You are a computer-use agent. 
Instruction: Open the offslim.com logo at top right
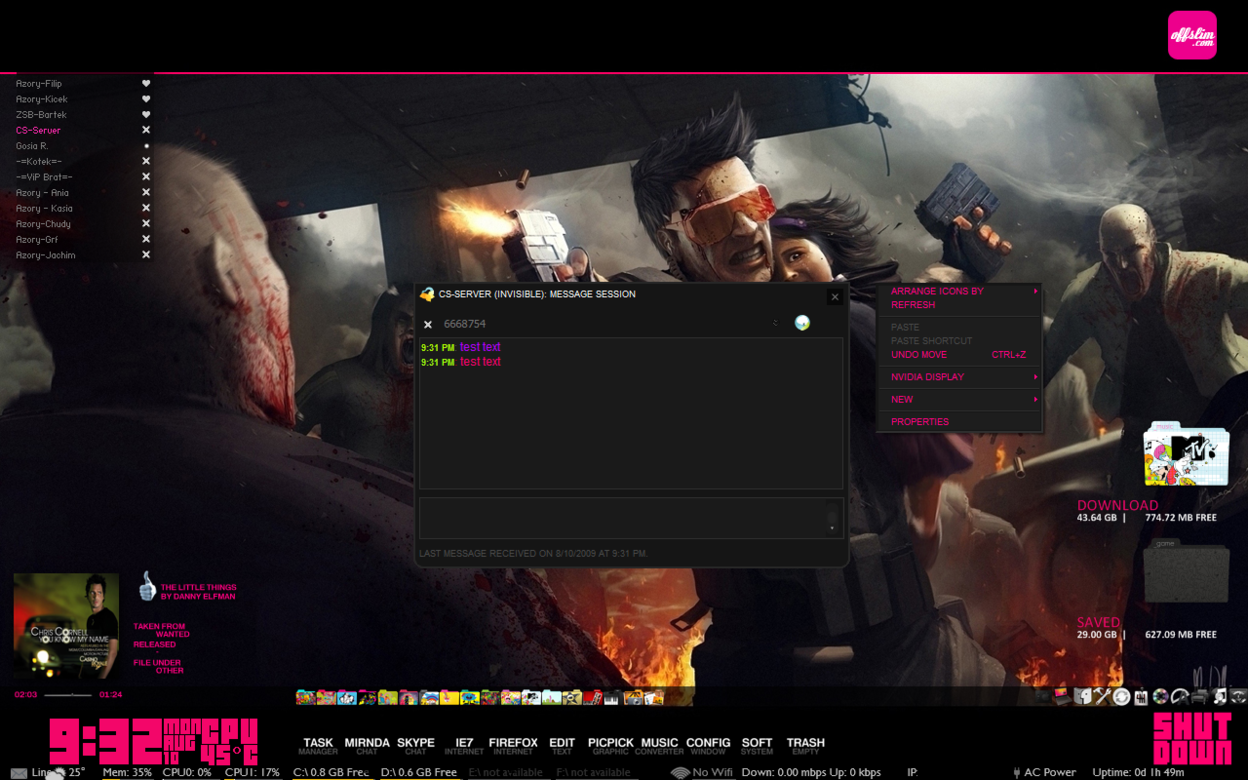click(1192, 35)
